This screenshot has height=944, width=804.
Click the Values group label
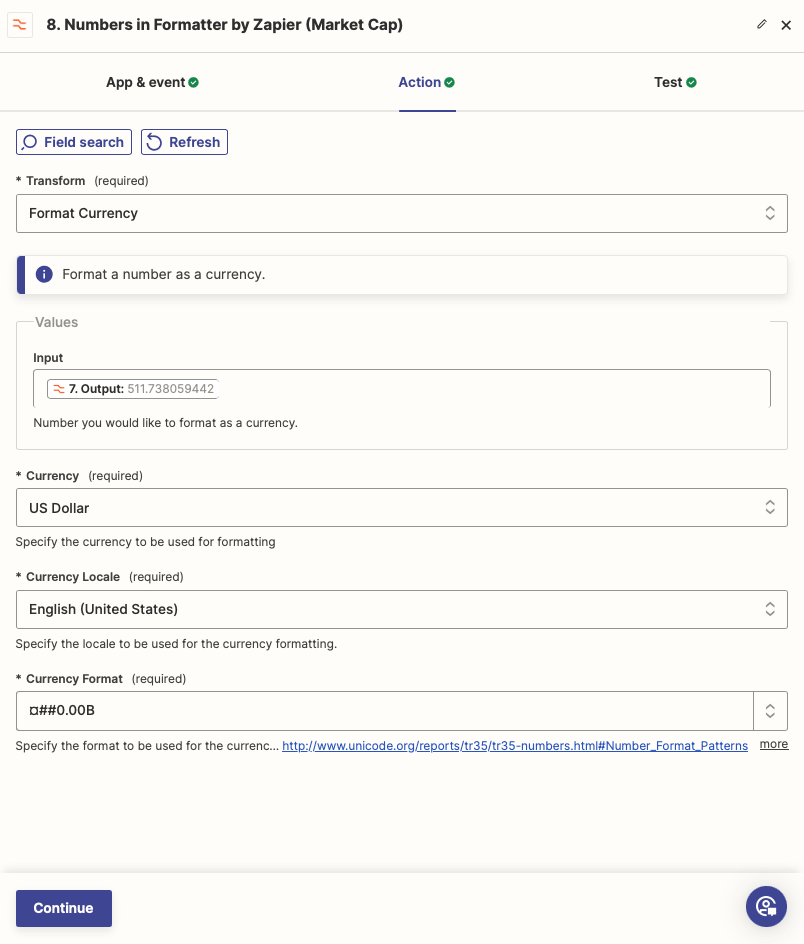click(x=57, y=322)
